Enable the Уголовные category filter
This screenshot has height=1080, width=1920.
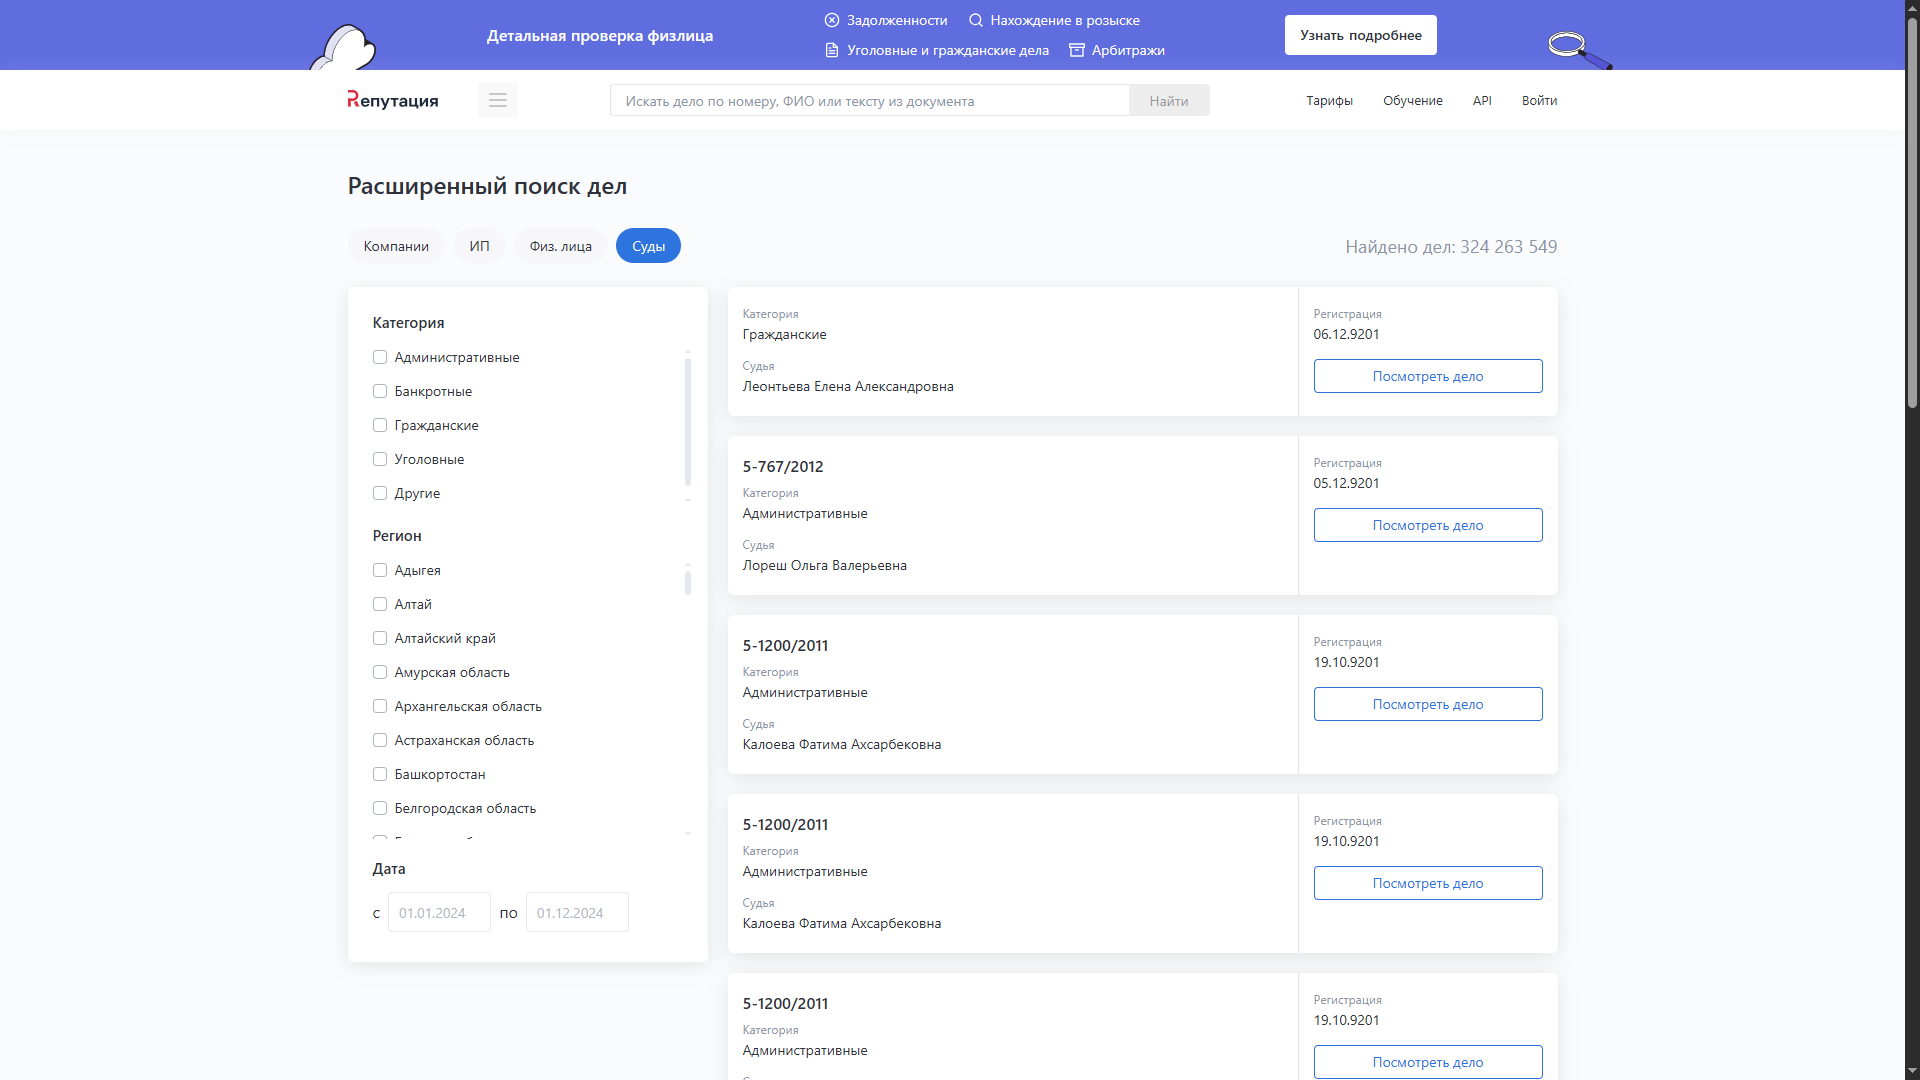click(x=380, y=459)
